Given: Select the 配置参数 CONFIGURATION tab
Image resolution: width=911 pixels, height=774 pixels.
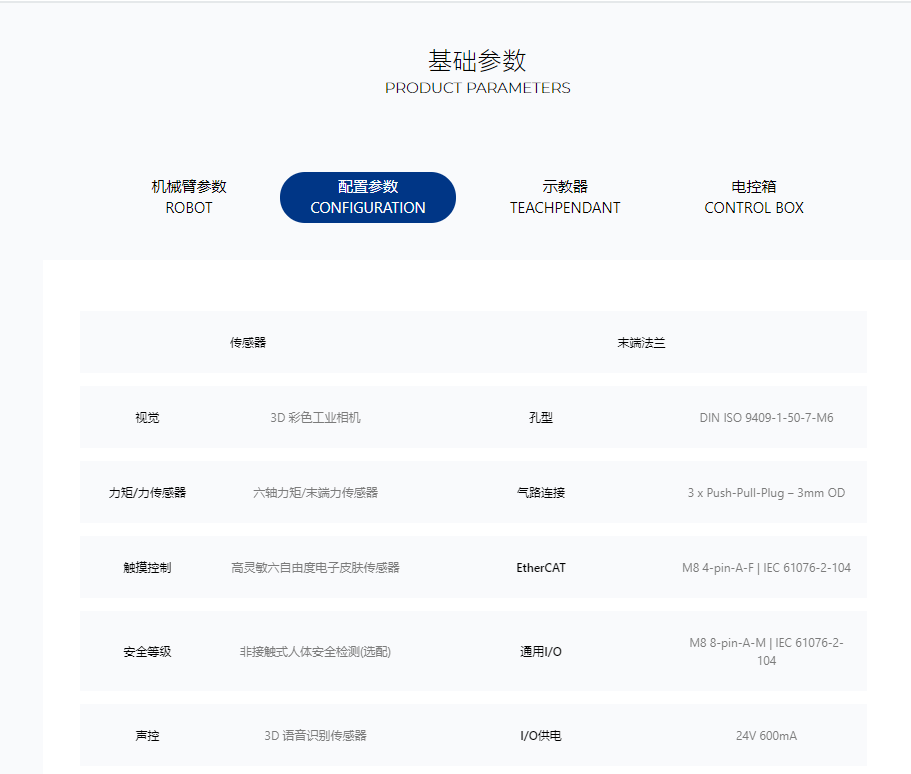Looking at the screenshot, I should click(x=368, y=197).
